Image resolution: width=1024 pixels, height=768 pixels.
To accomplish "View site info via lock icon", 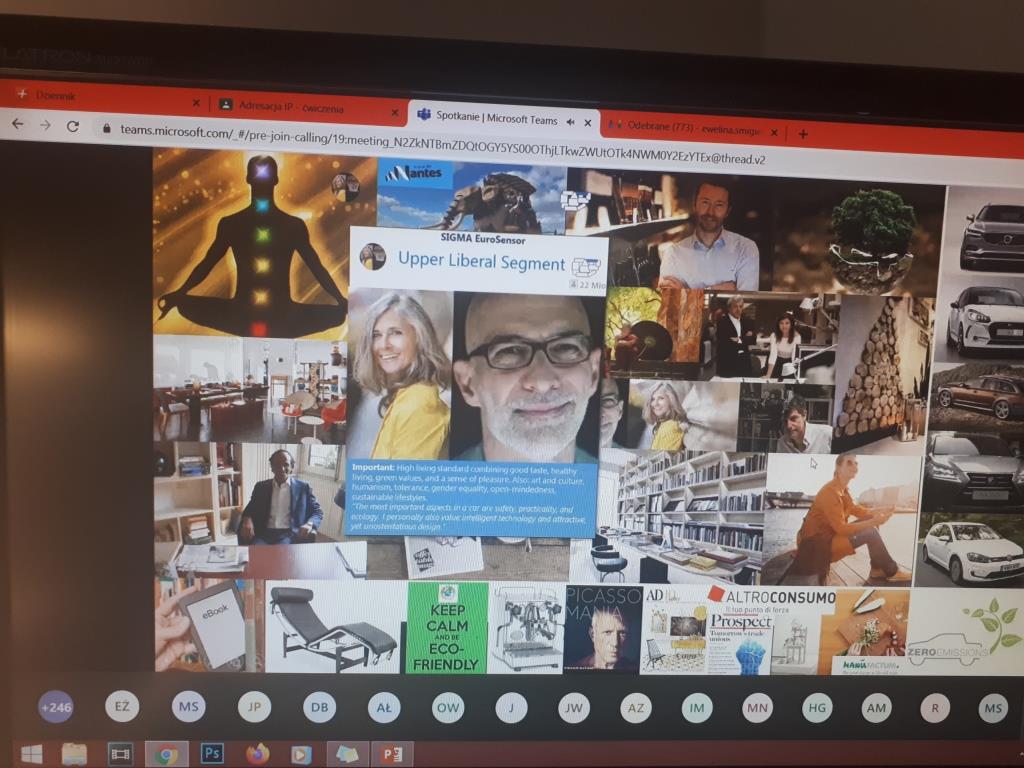I will tap(106, 129).
